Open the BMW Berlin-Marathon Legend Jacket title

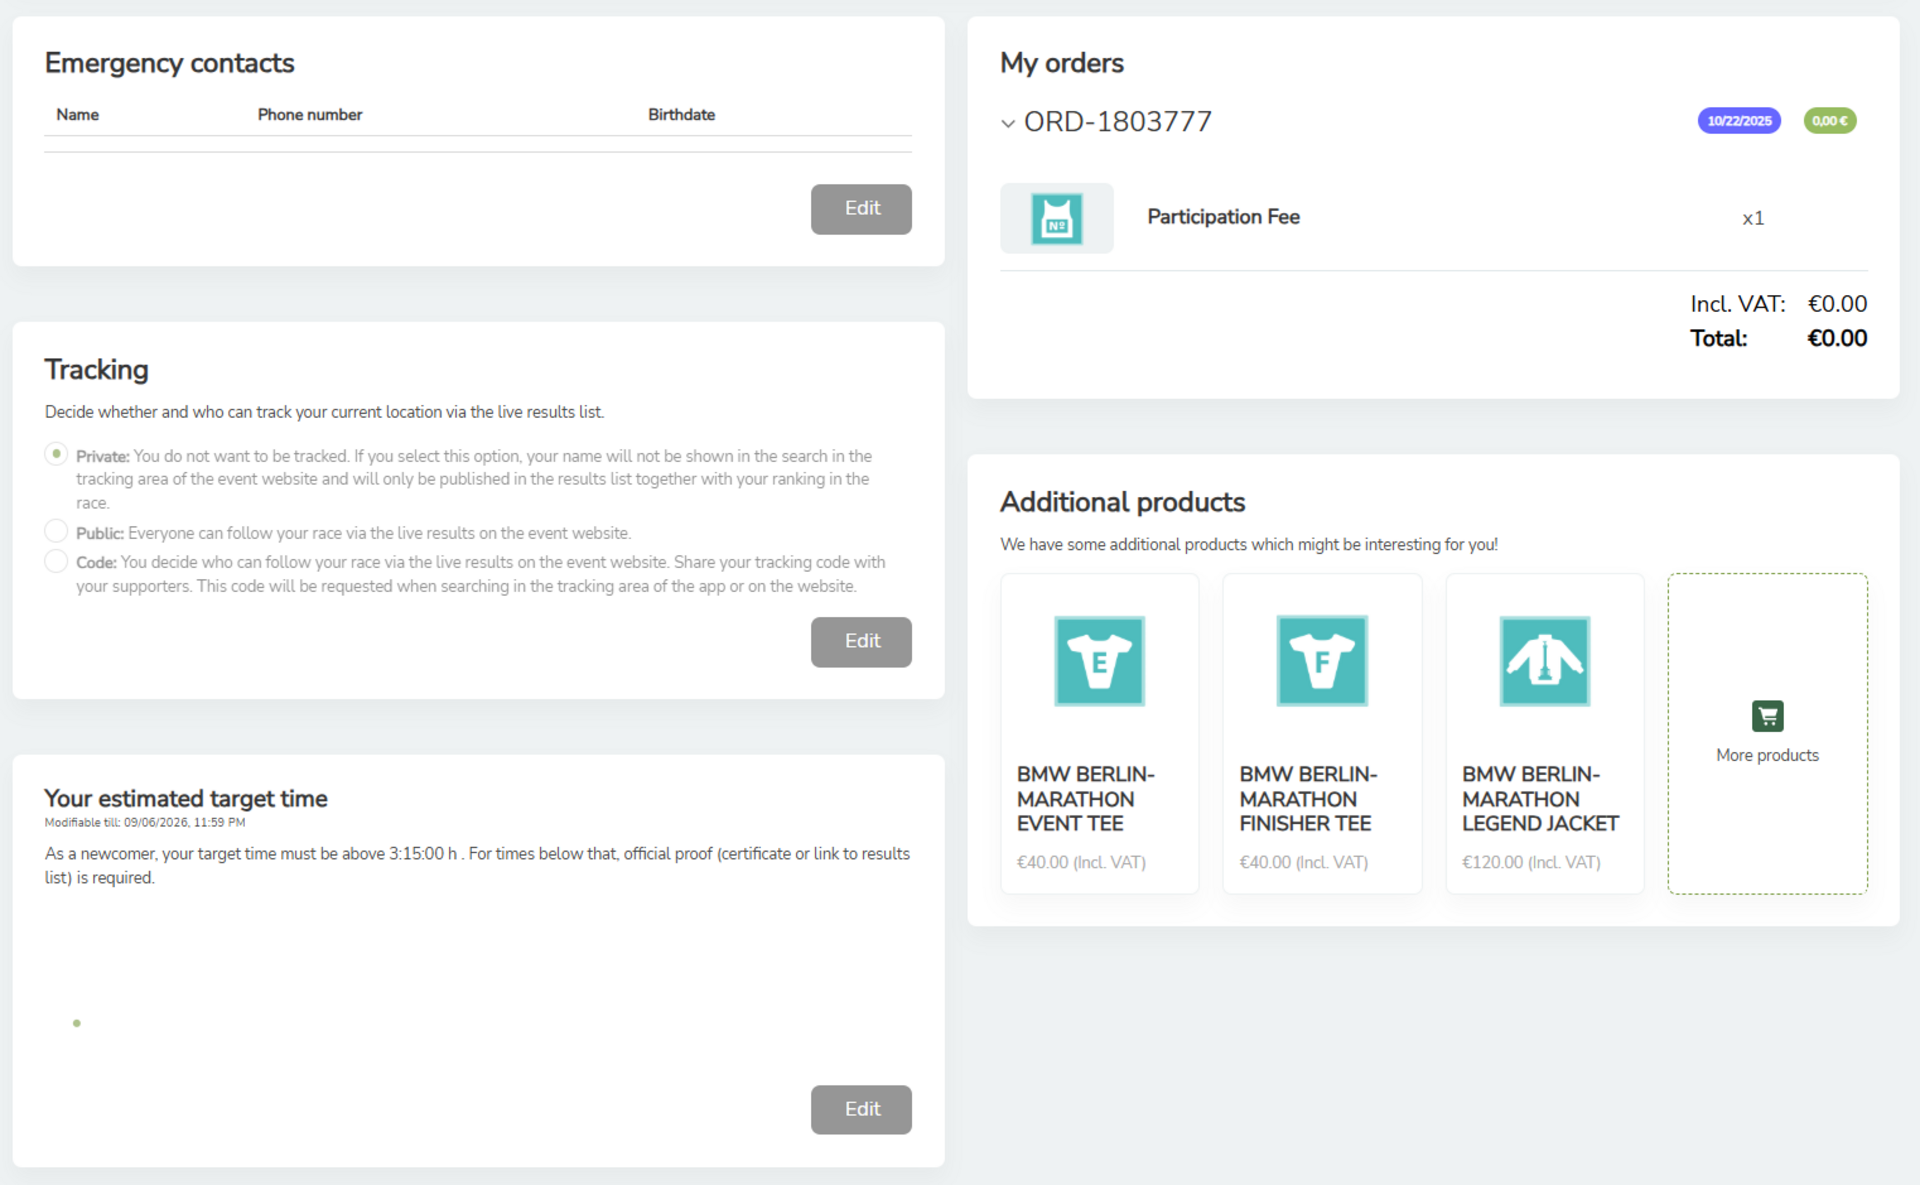point(1539,799)
